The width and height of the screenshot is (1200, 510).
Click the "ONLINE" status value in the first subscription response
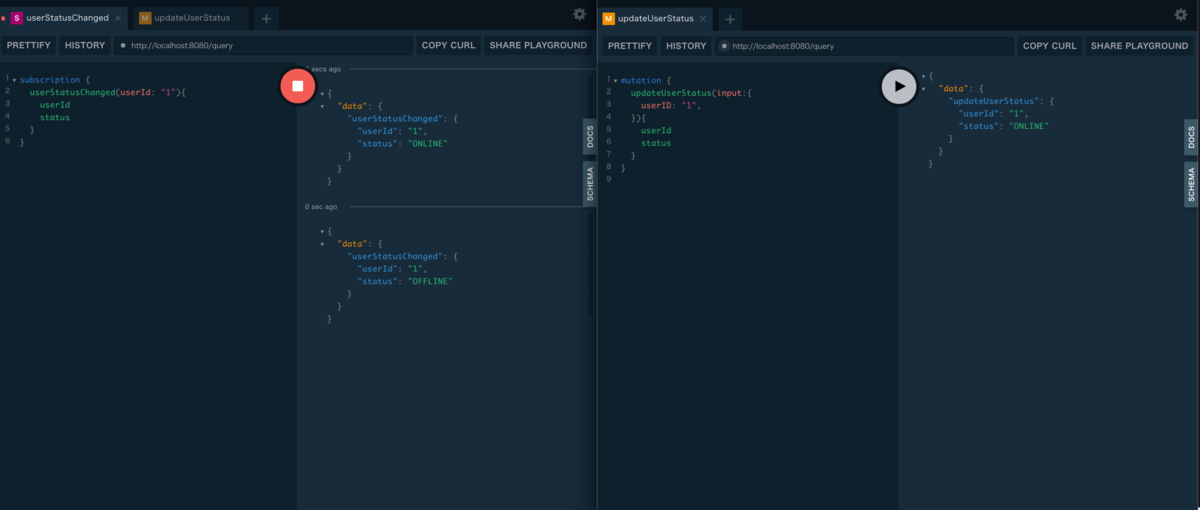pos(427,143)
